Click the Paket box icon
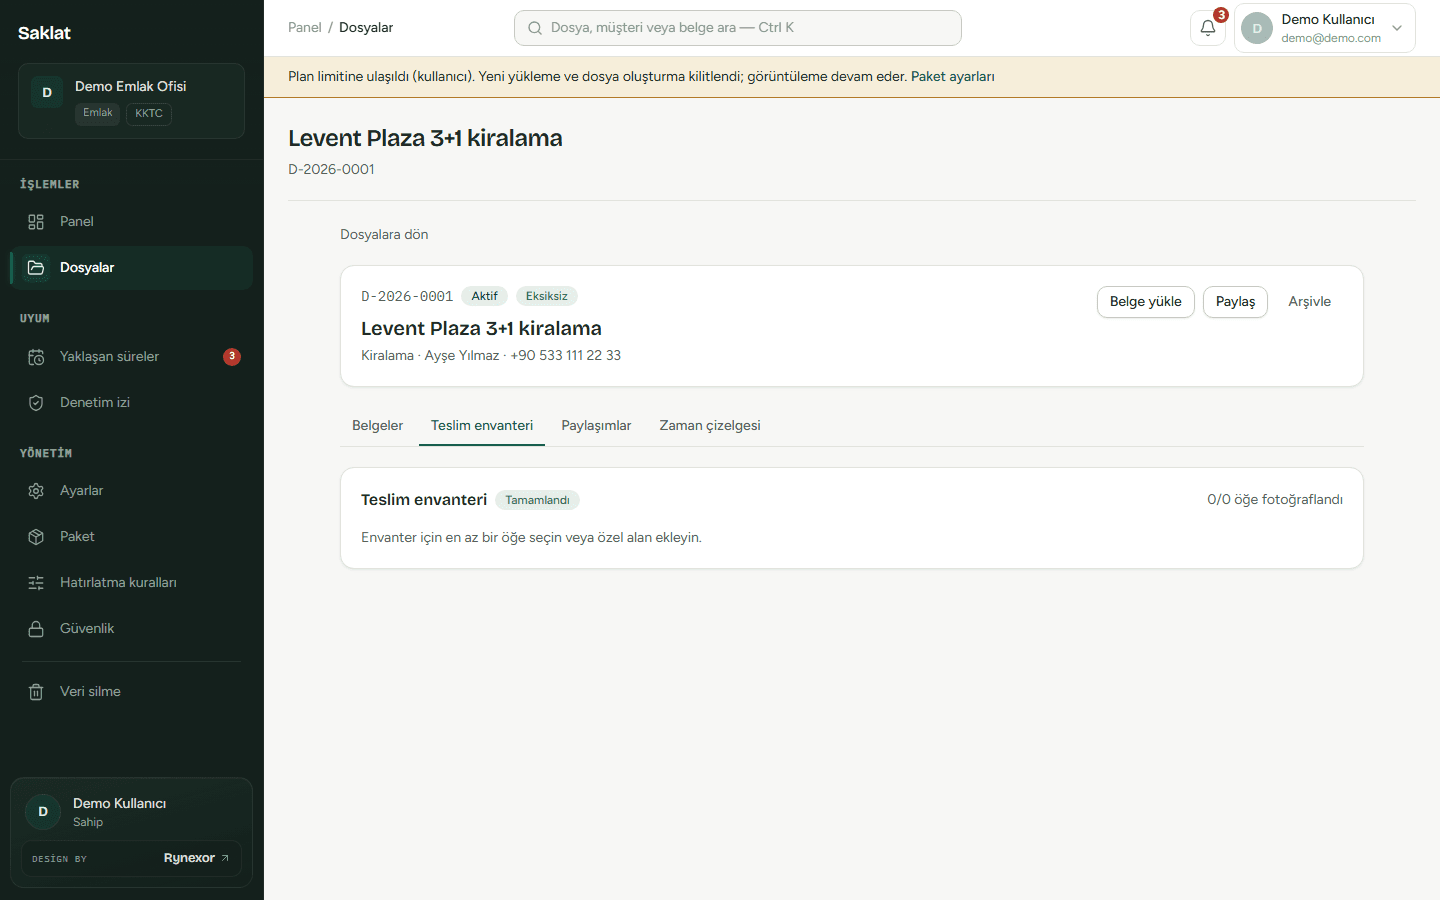 coord(36,537)
